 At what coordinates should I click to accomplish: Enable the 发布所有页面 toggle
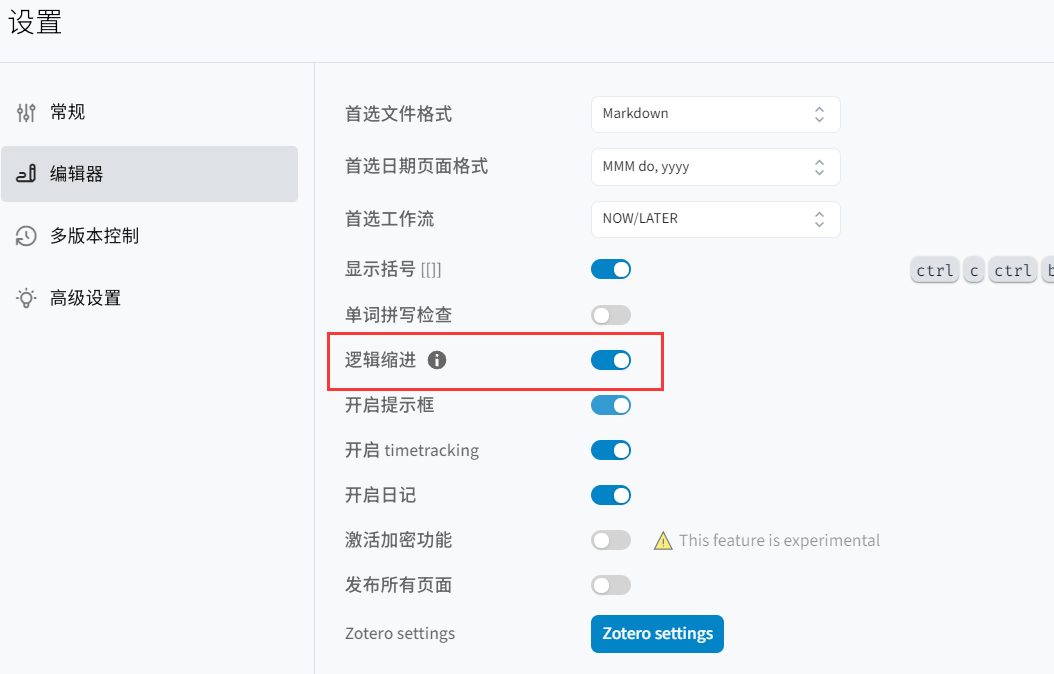tap(611, 585)
